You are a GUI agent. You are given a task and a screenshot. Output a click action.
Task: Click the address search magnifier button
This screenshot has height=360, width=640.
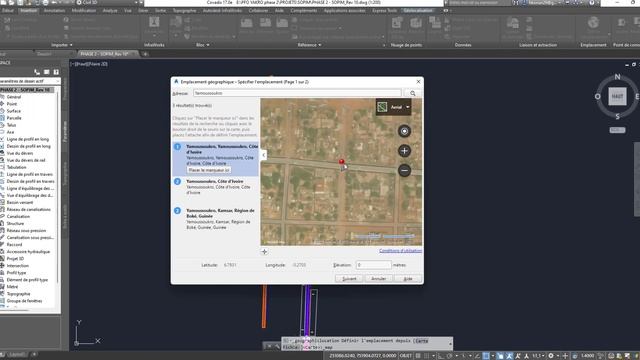[x=413, y=93]
